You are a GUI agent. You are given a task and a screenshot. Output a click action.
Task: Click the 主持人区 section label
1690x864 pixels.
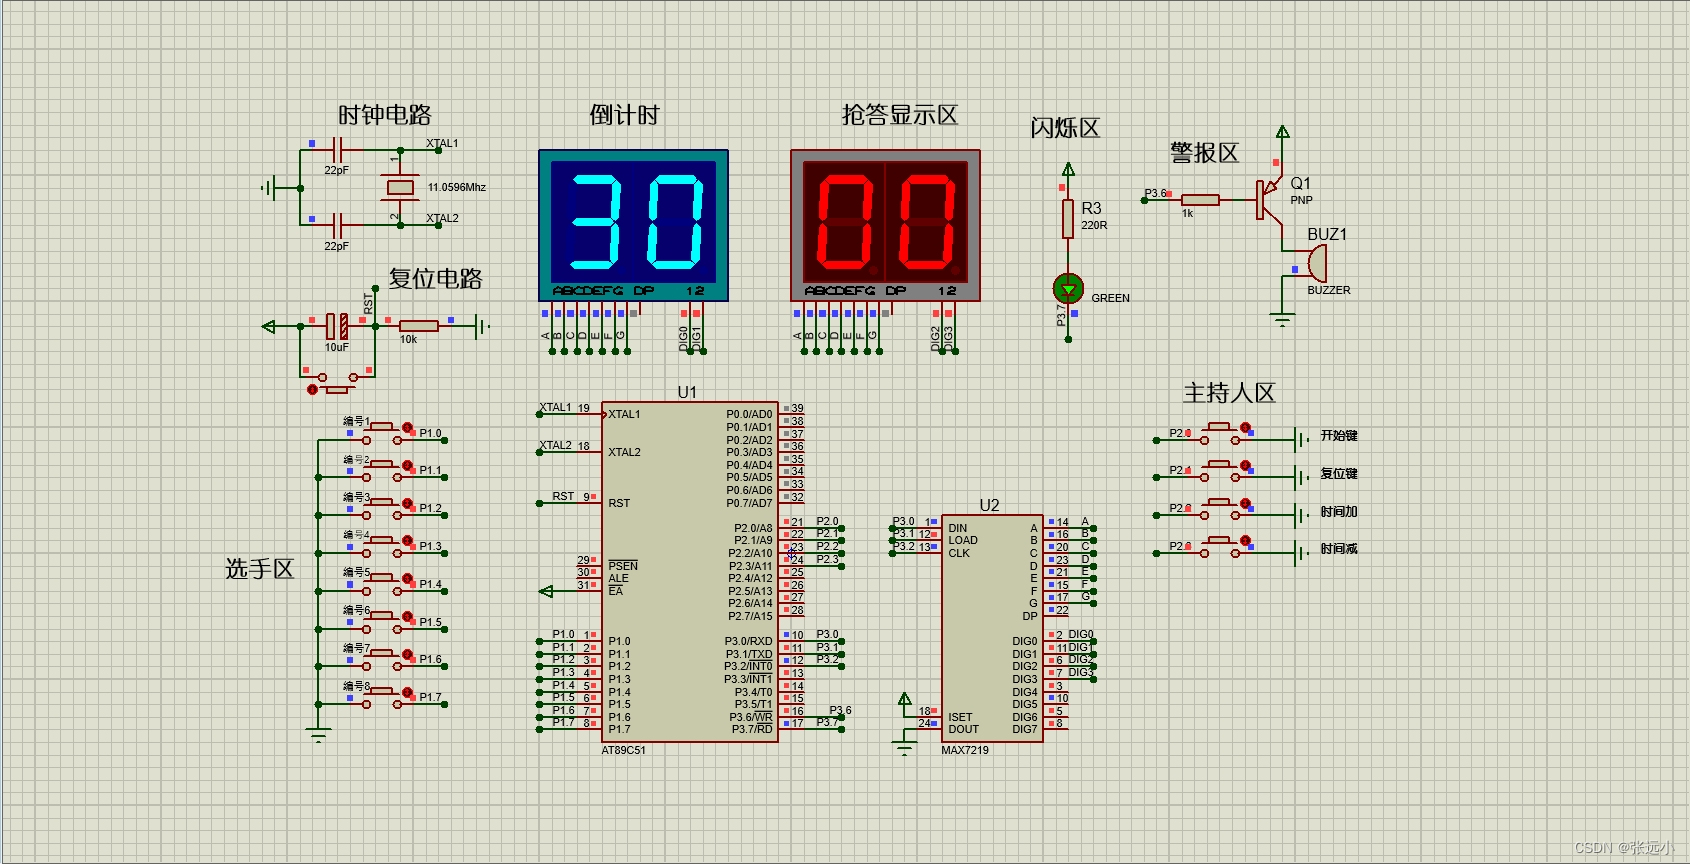pos(1230,393)
